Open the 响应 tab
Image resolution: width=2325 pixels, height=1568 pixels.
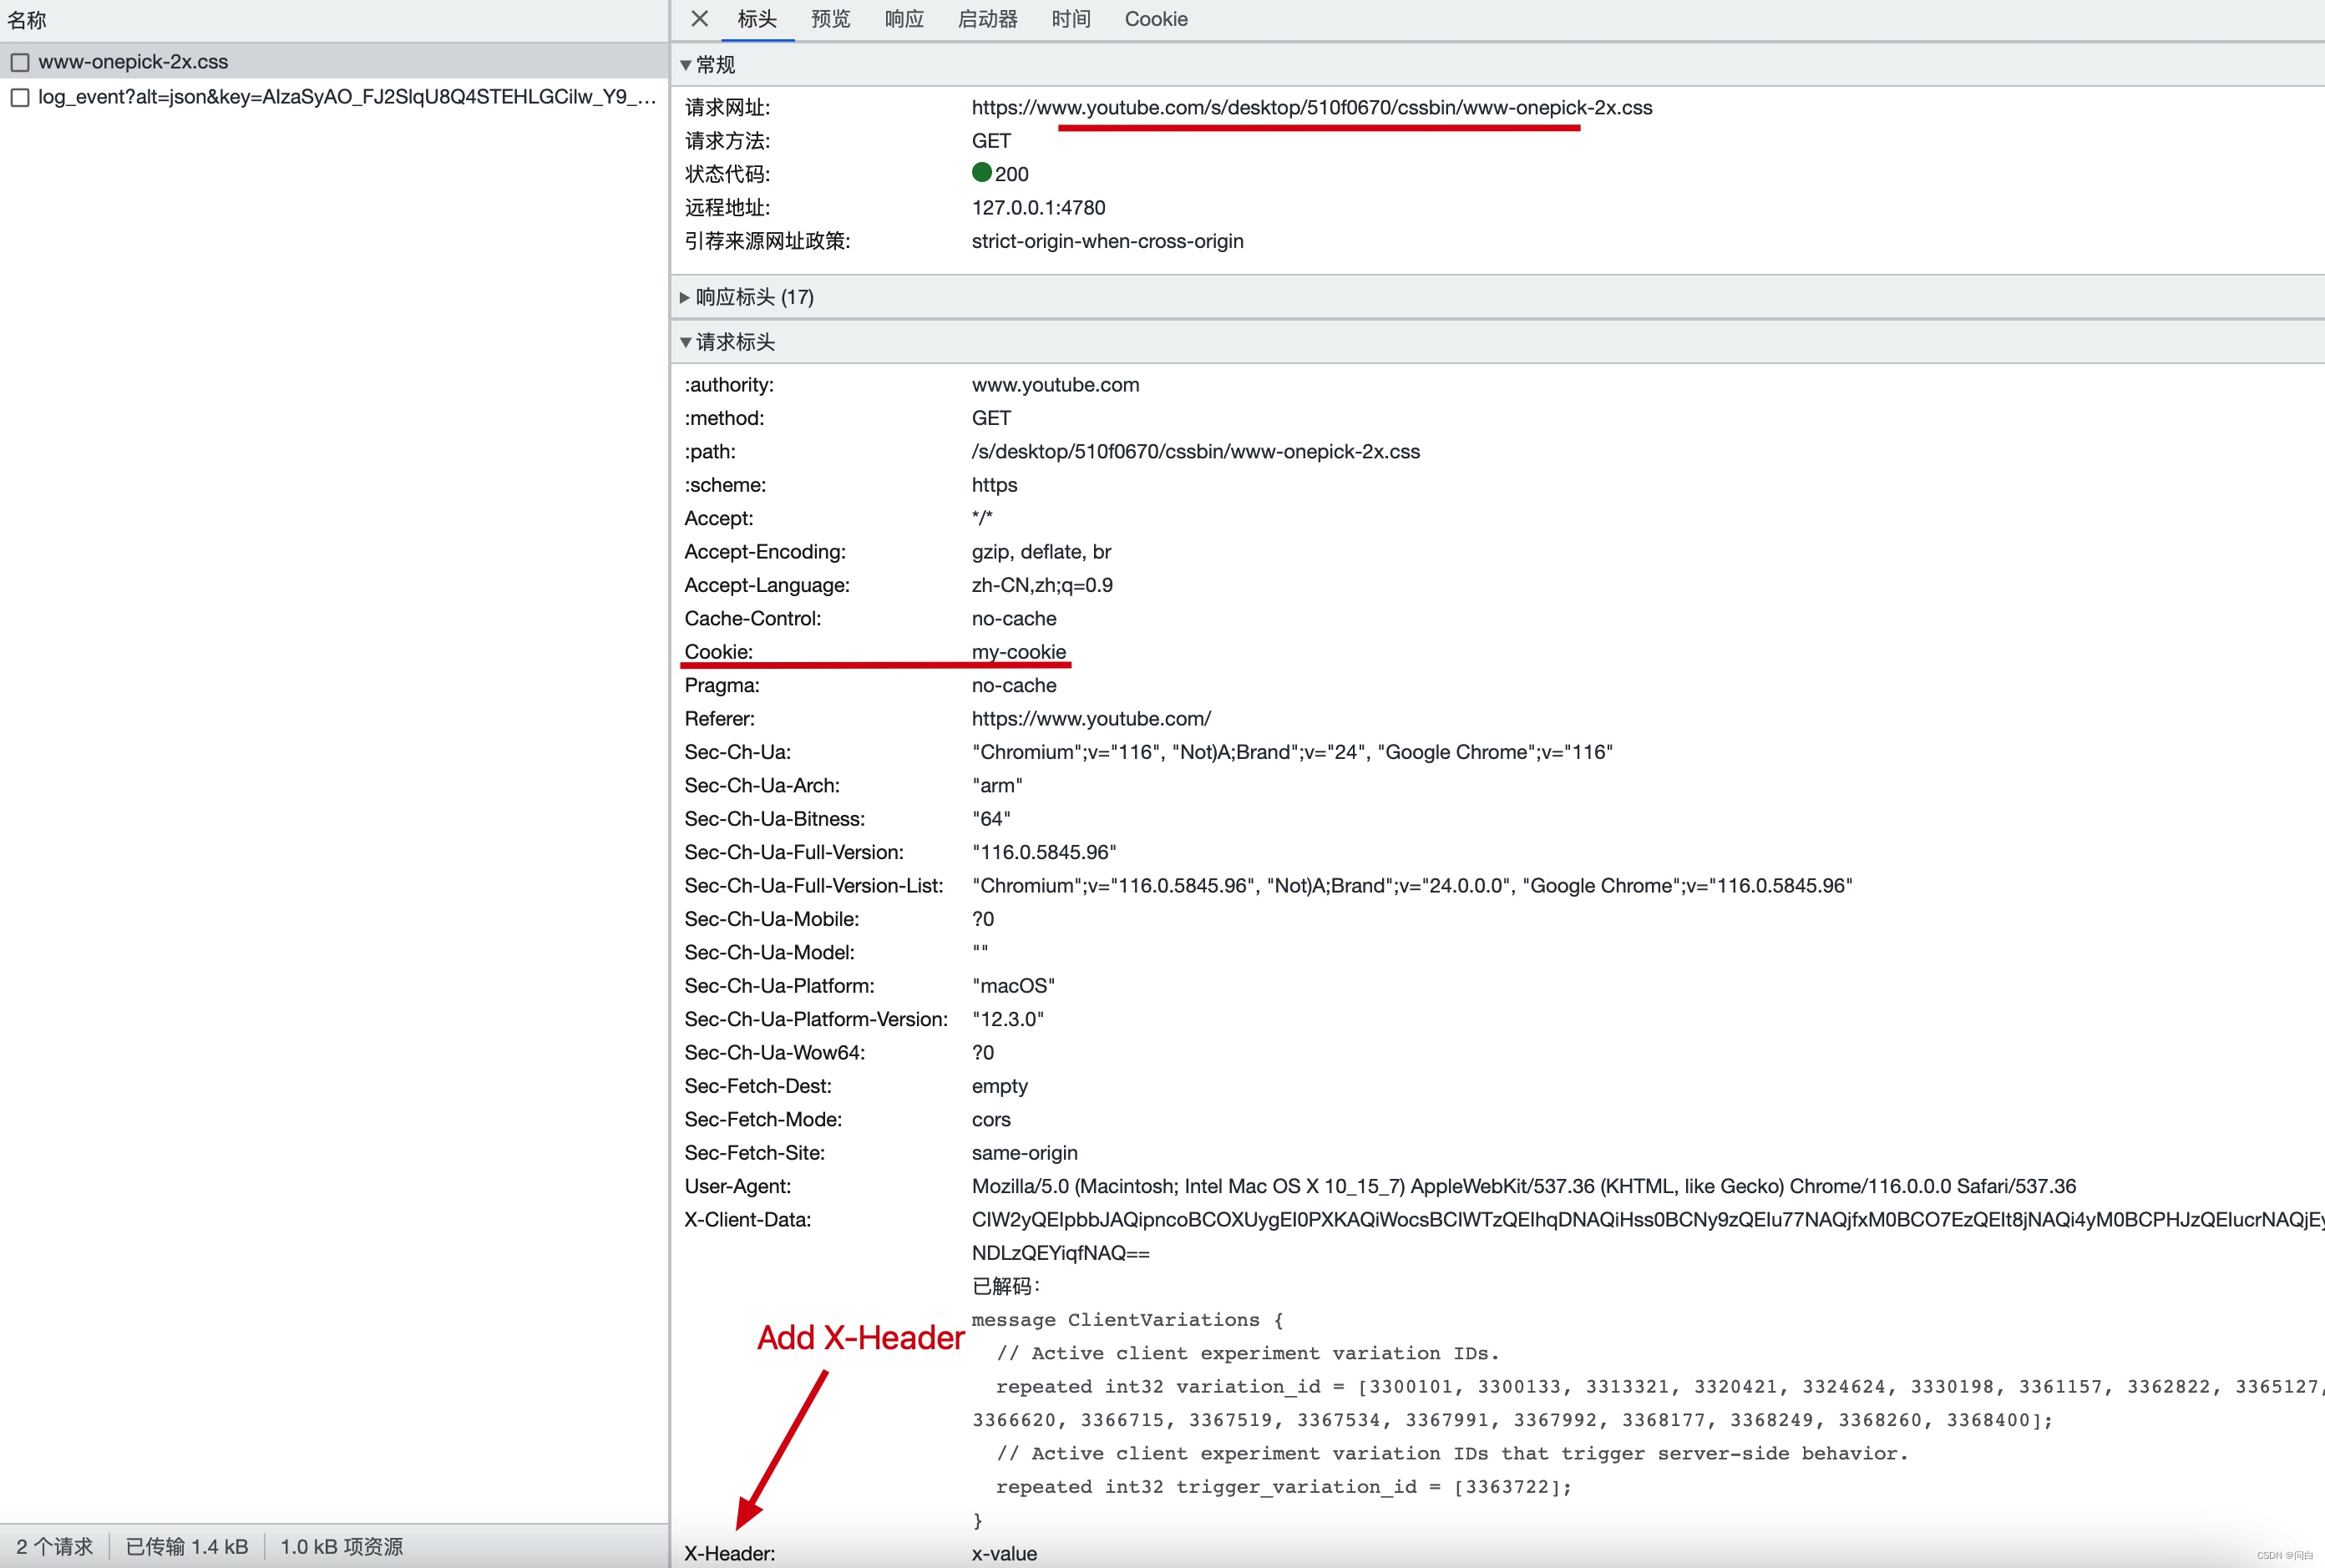(904, 19)
